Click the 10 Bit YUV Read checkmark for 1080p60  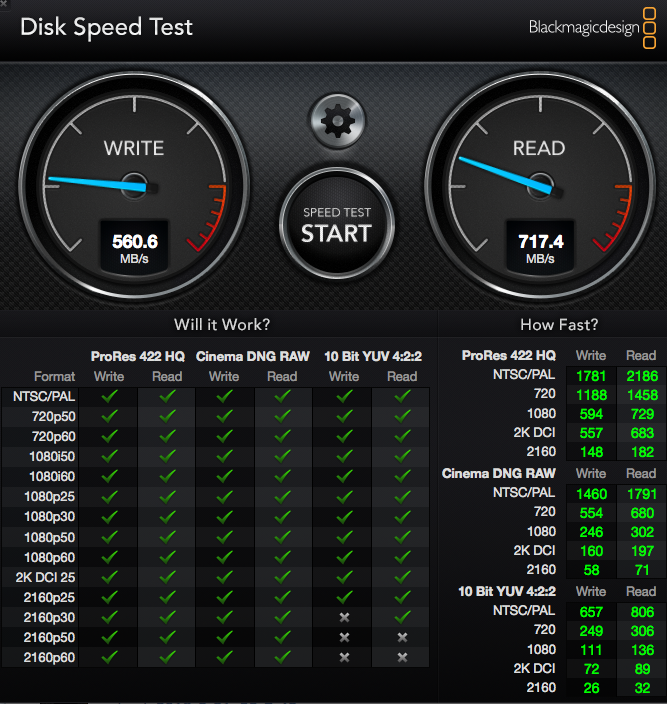coord(402,557)
